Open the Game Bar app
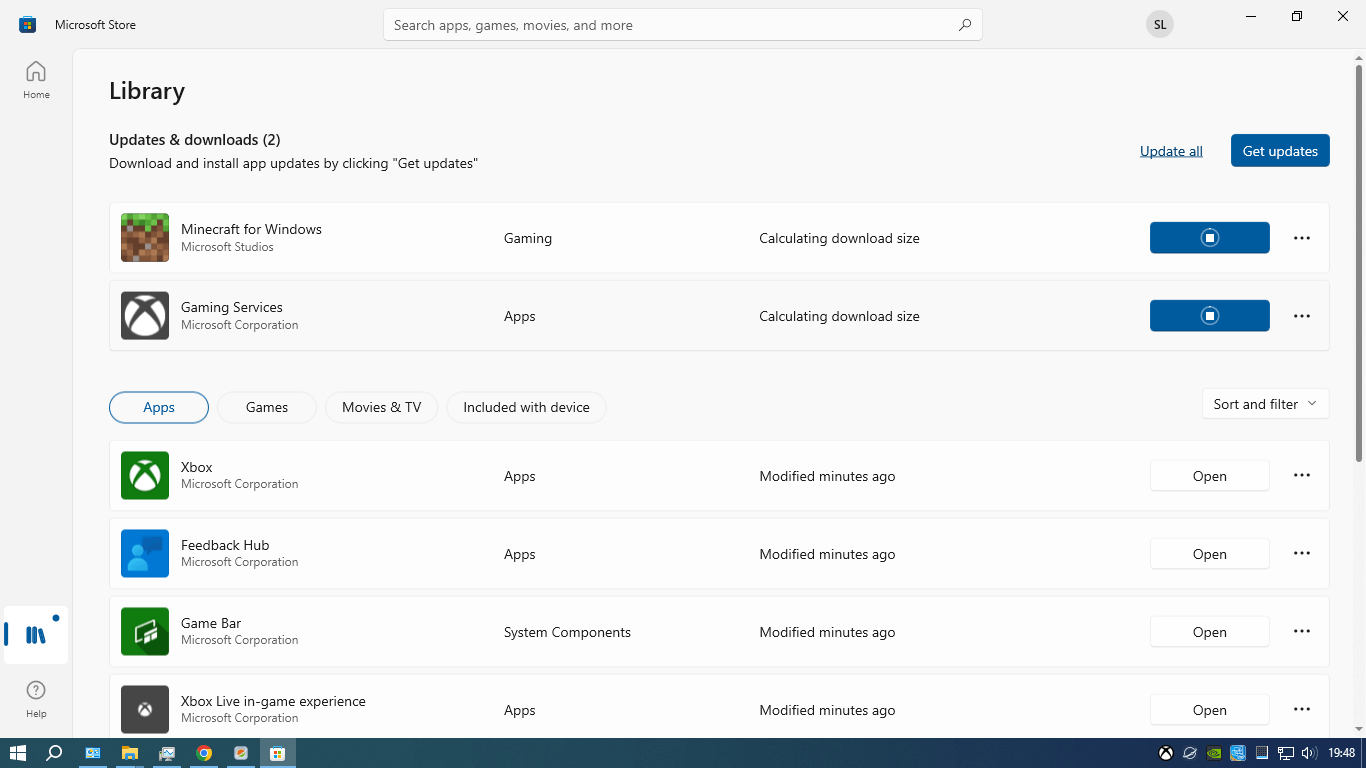The image size is (1366, 768). (1210, 632)
